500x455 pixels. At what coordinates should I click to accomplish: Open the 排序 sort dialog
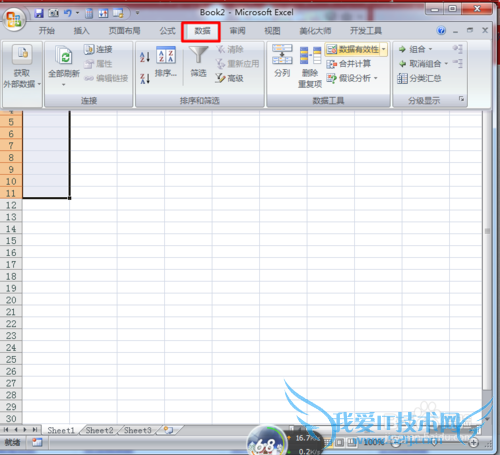166,62
